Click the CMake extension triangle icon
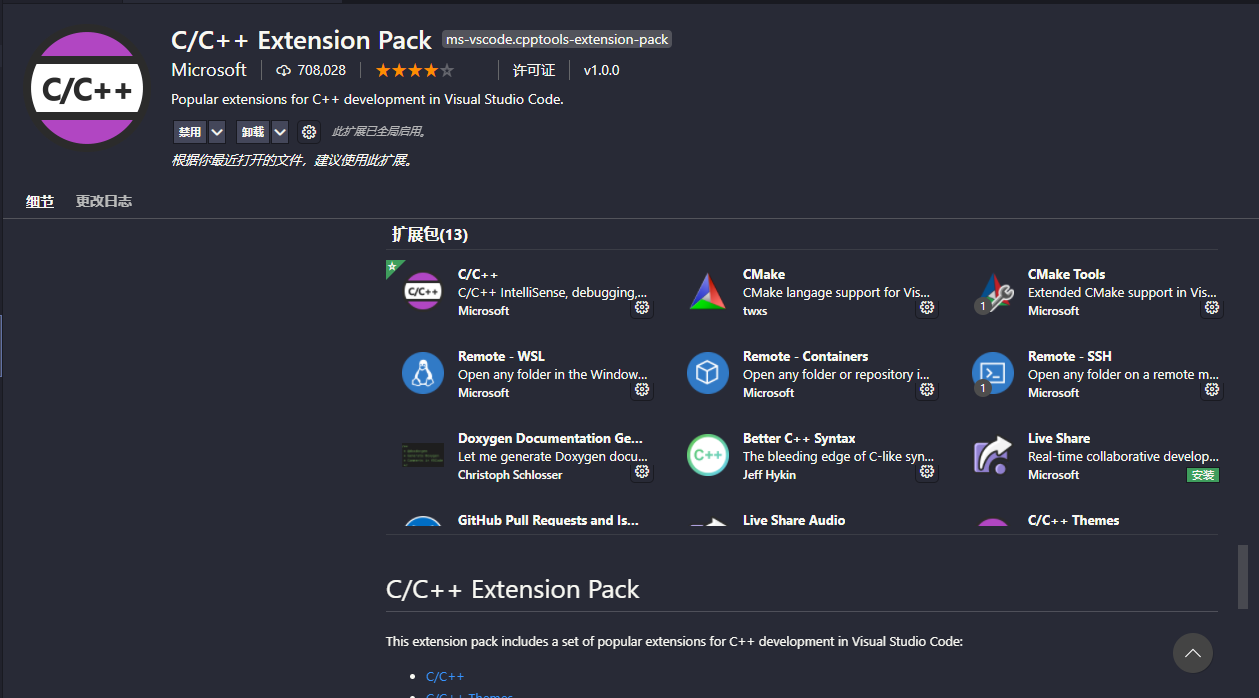 [707, 292]
